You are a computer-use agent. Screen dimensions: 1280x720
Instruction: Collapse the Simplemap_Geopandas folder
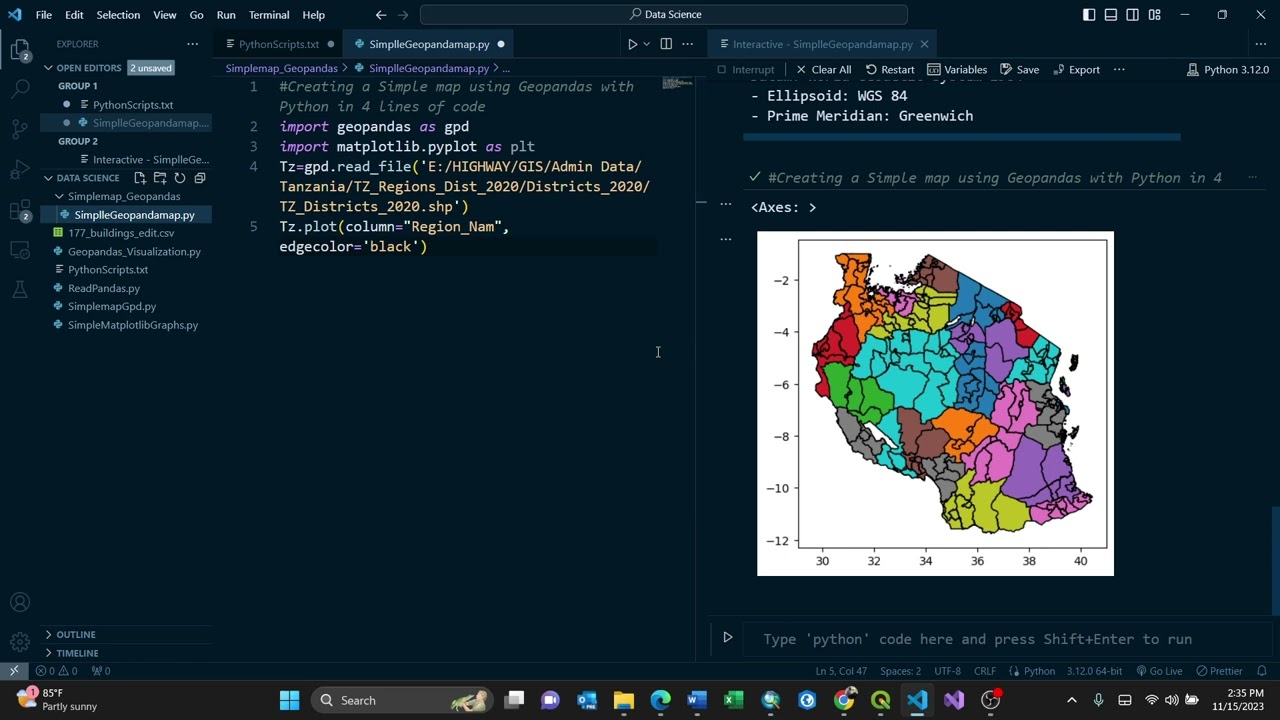tap(125, 197)
